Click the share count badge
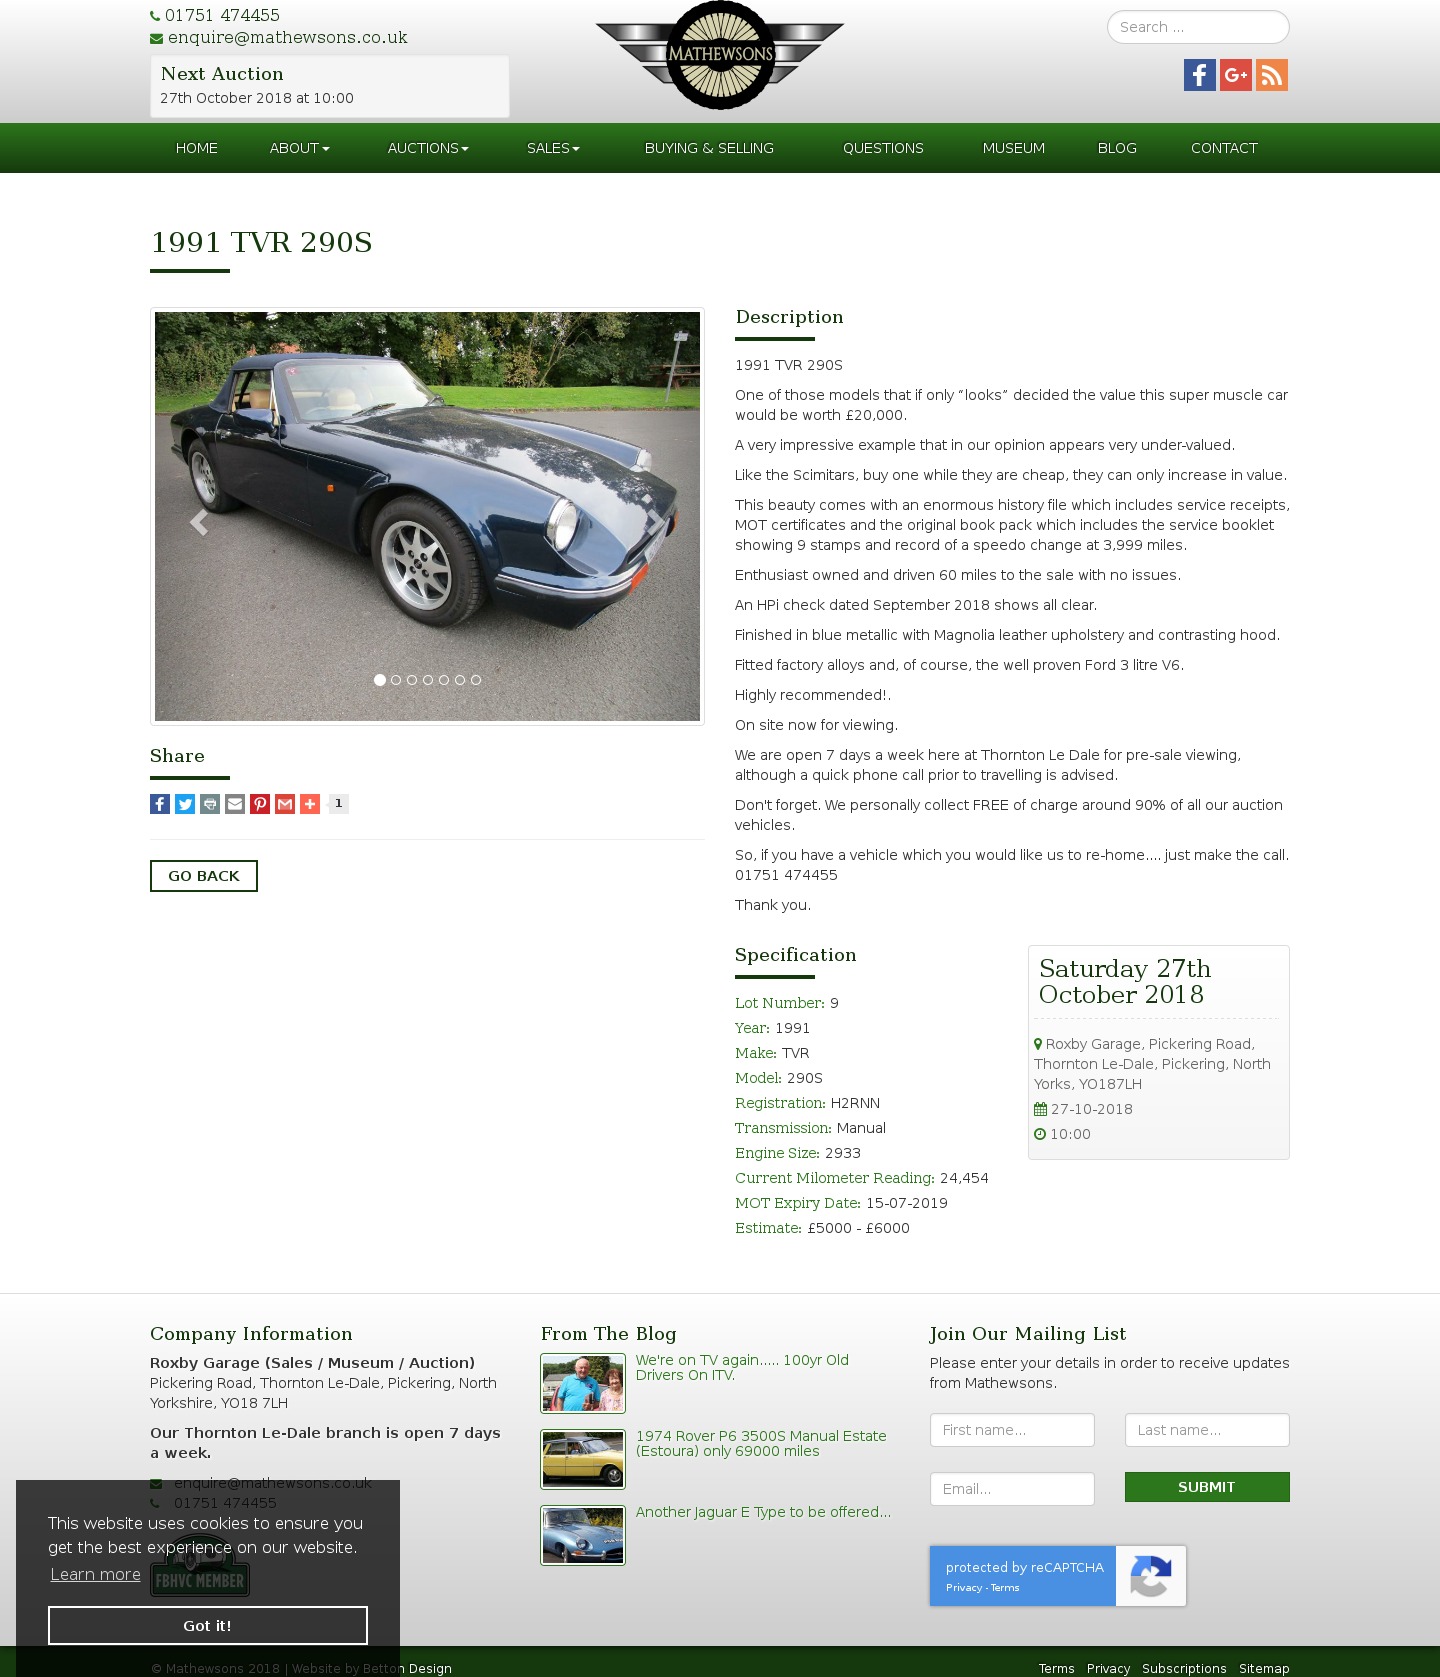The image size is (1440, 1677). pyautogui.click(x=339, y=804)
